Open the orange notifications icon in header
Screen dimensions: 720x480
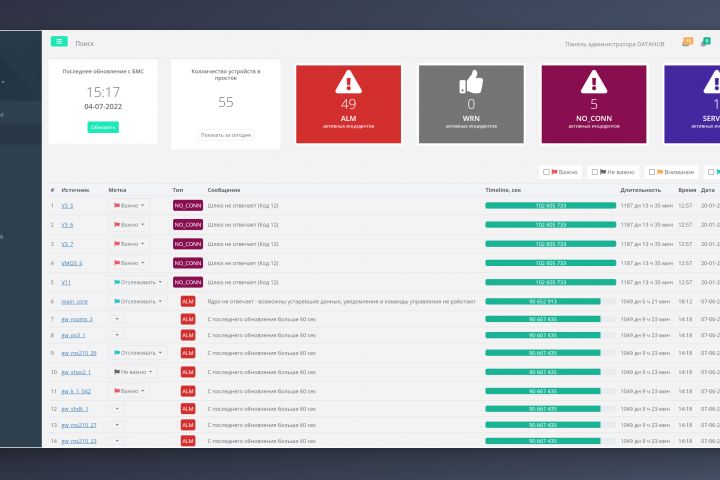[x=687, y=42]
